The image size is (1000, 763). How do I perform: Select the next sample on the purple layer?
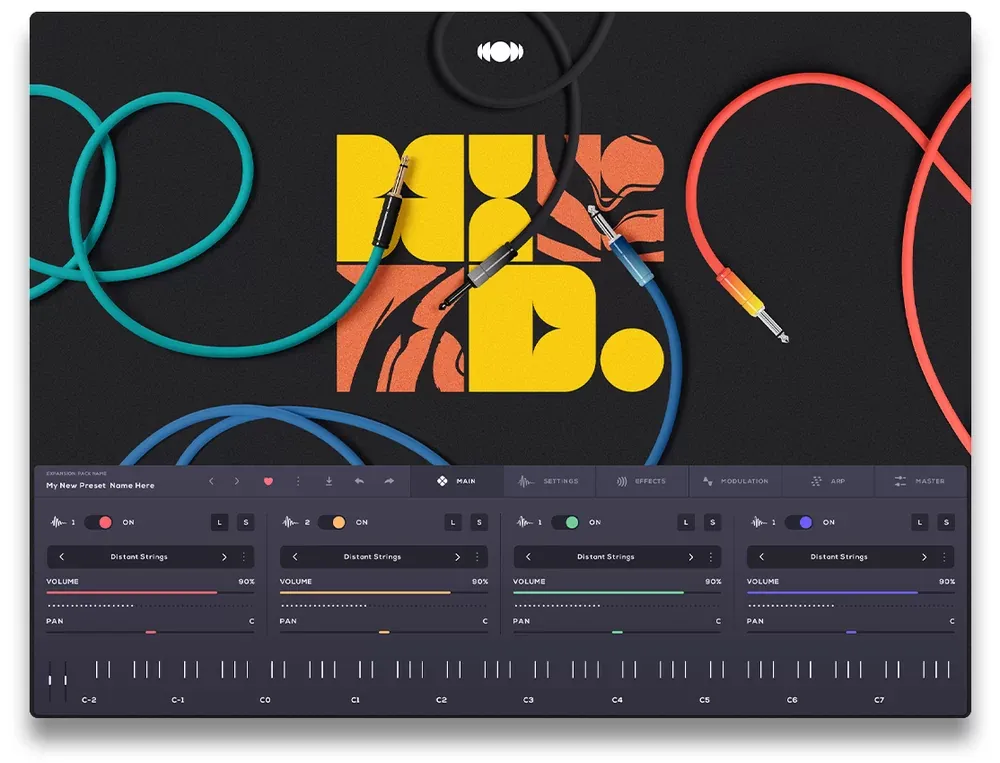(x=924, y=557)
